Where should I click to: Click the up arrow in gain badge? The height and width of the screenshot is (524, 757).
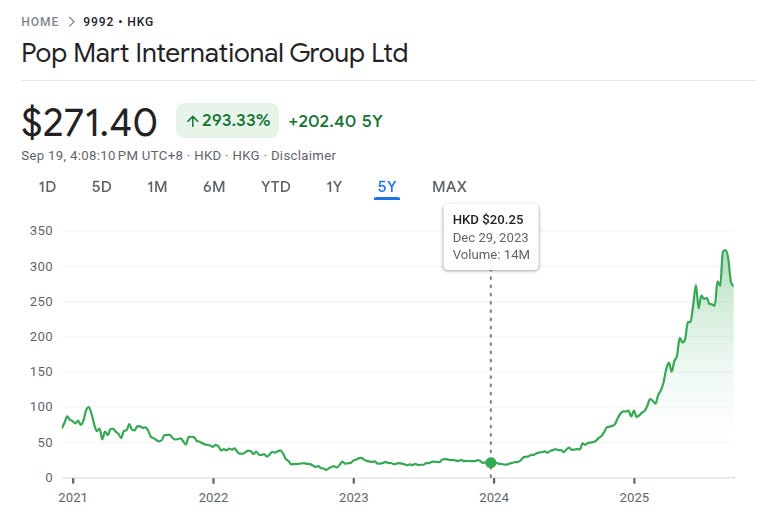(x=193, y=121)
